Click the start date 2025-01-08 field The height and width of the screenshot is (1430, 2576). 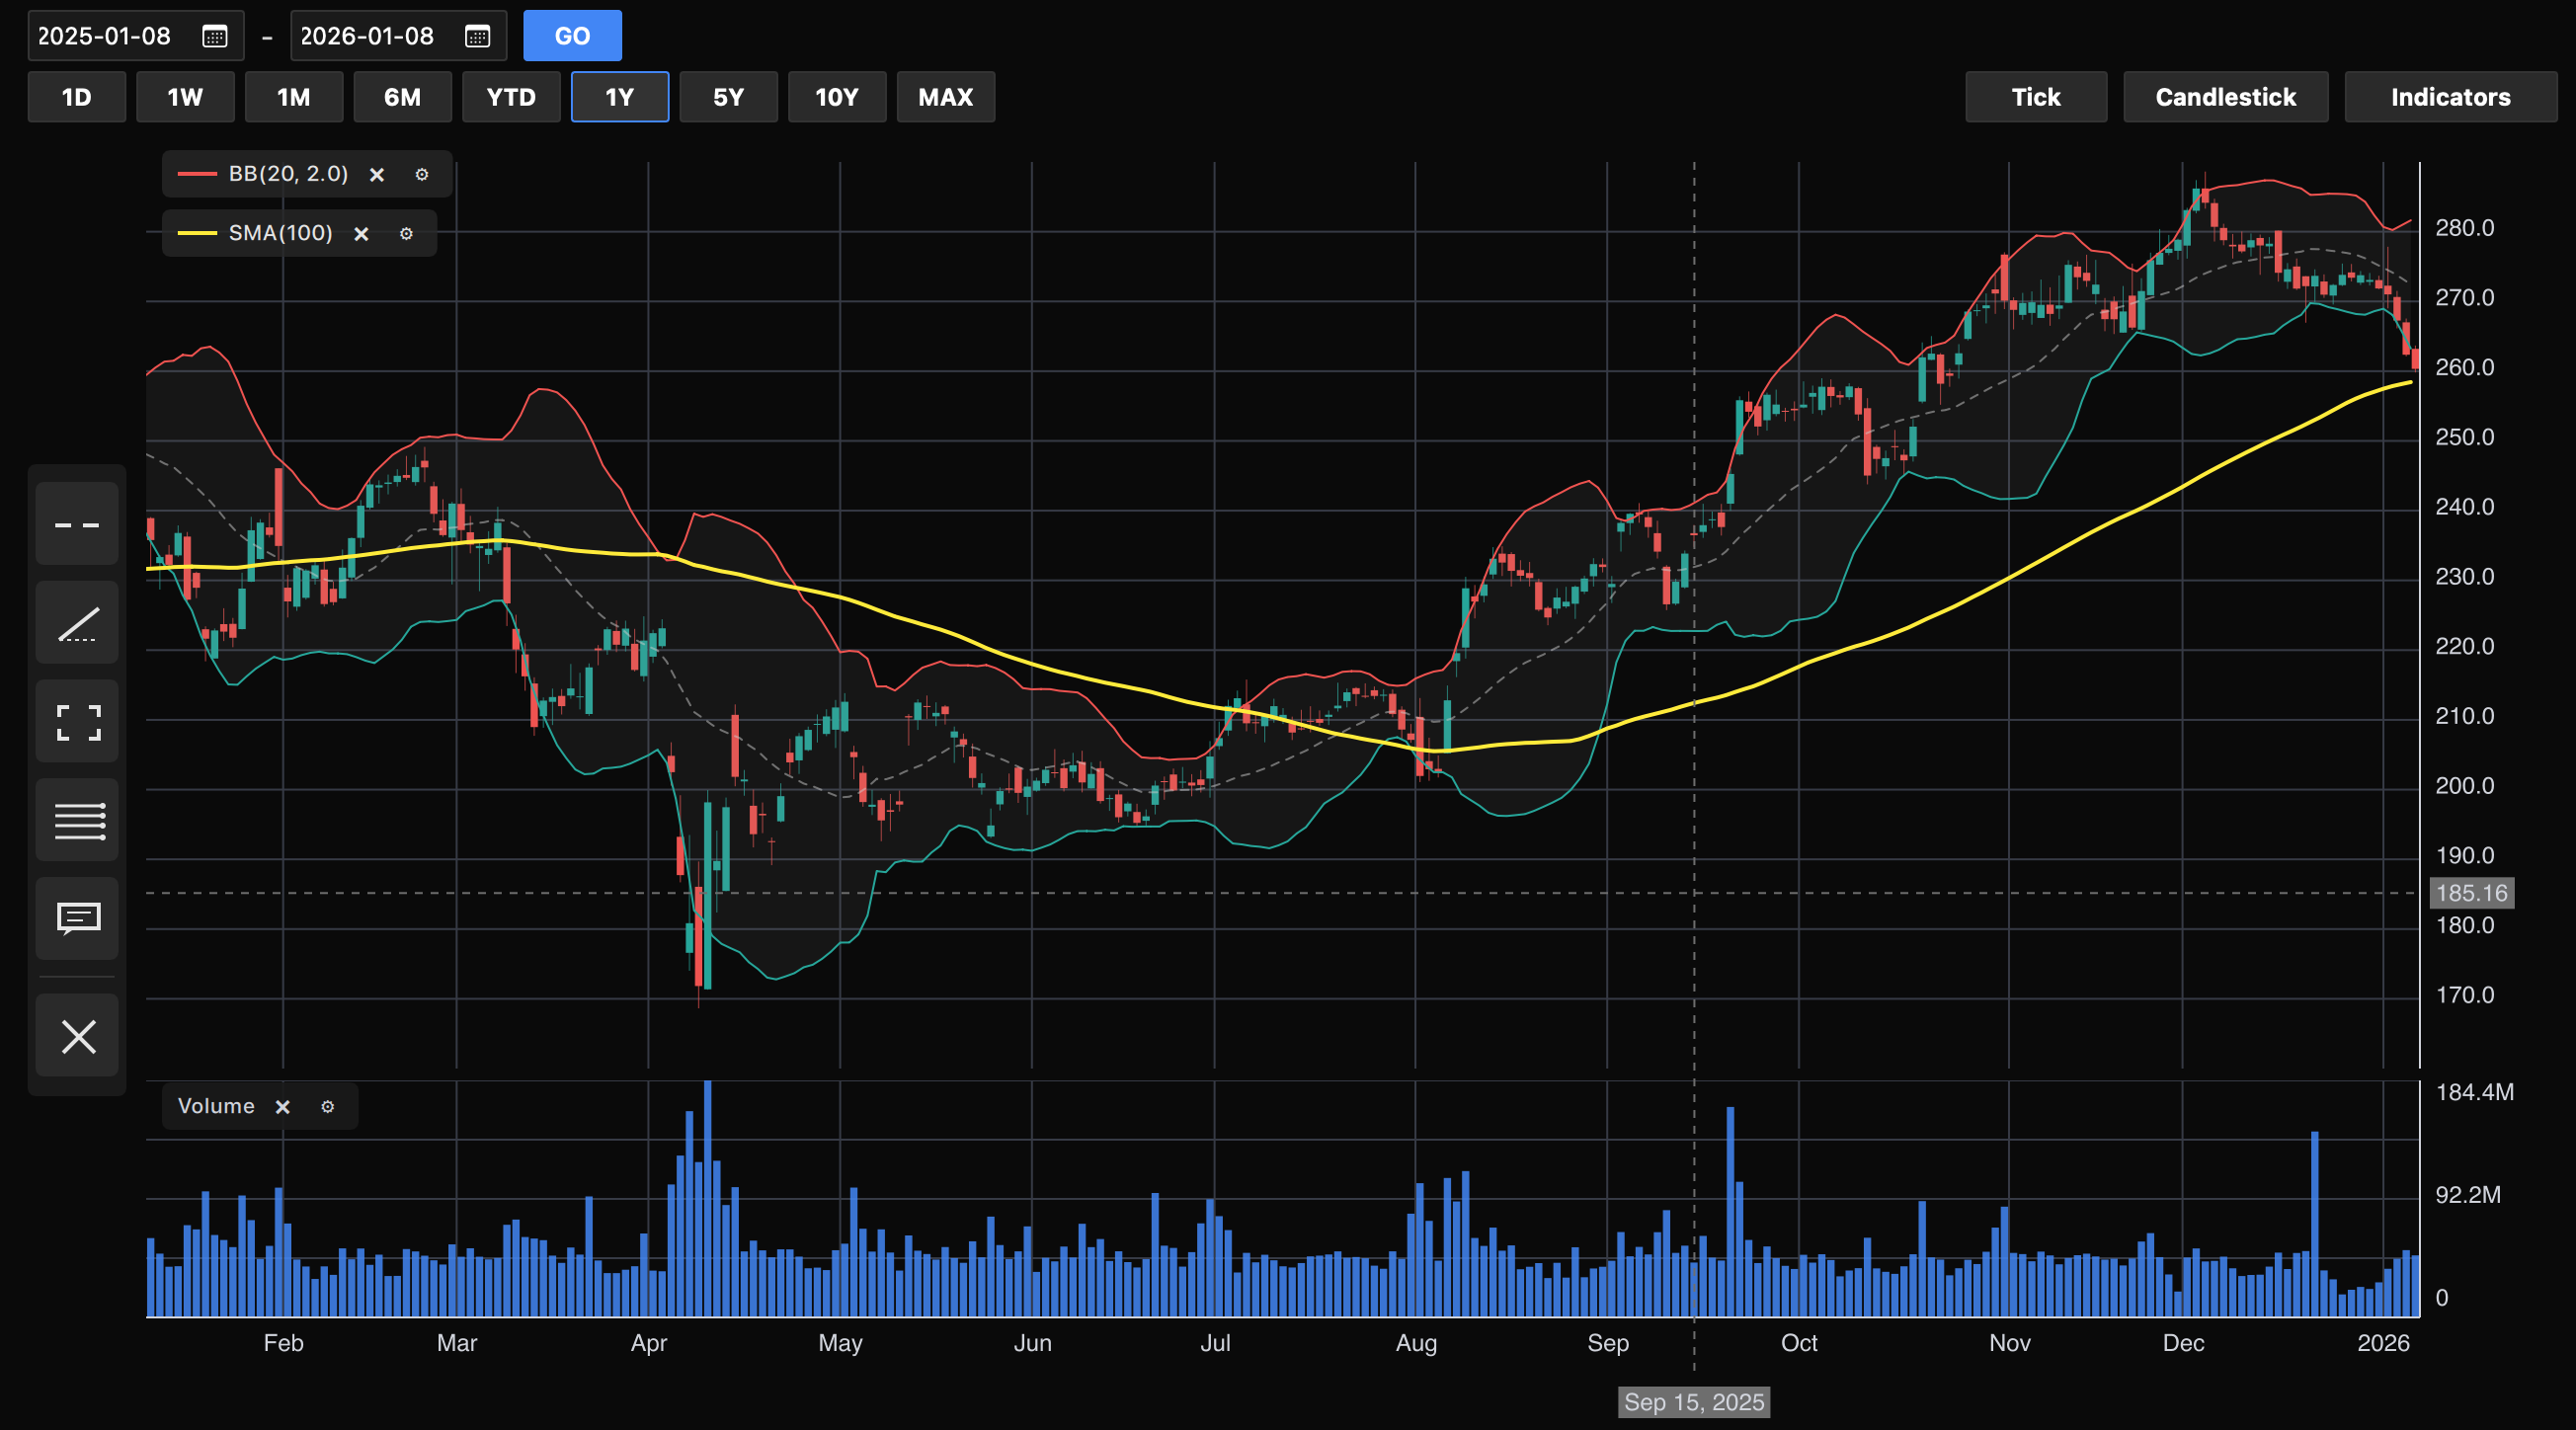coord(105,37)
